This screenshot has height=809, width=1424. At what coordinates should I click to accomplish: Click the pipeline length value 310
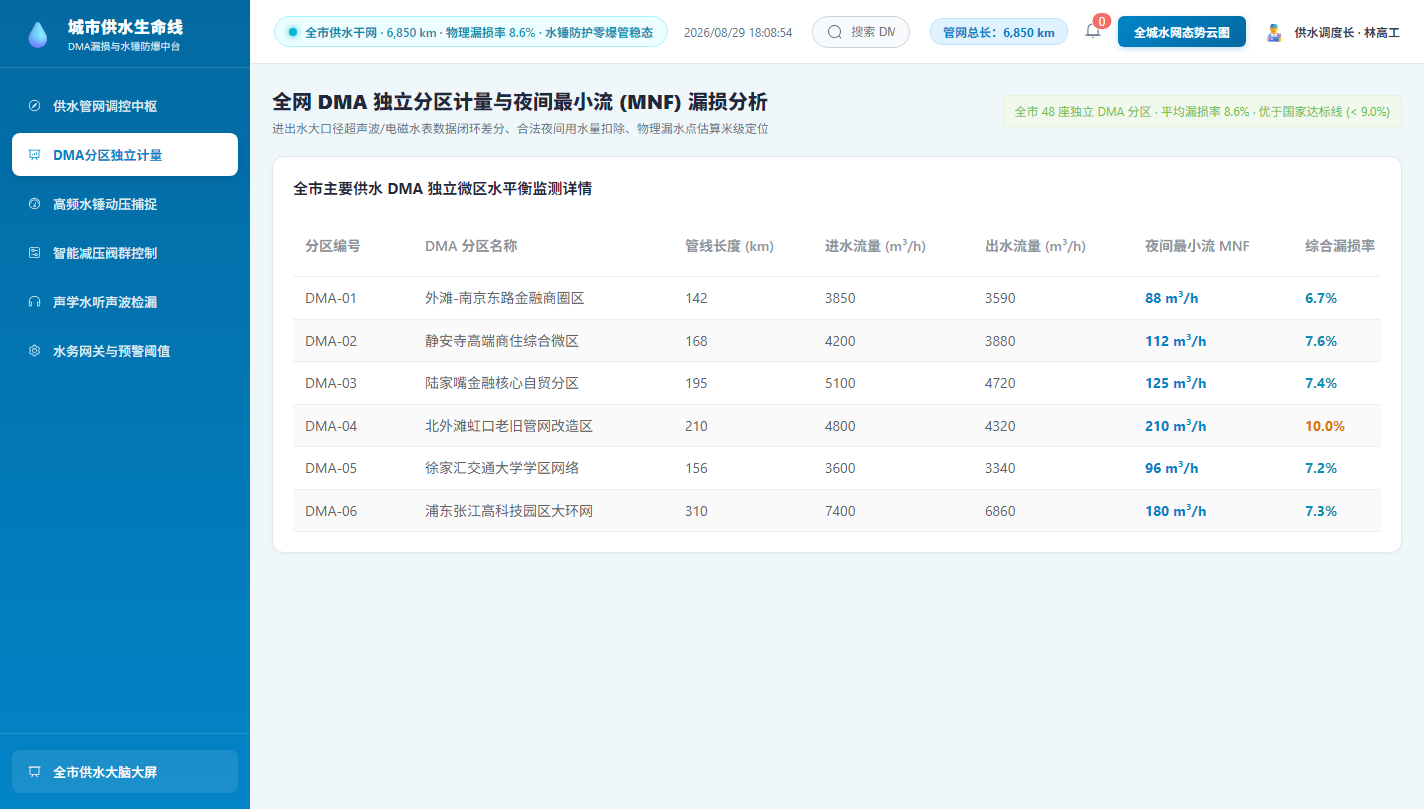pyautogui.click(x=696, y=511)
